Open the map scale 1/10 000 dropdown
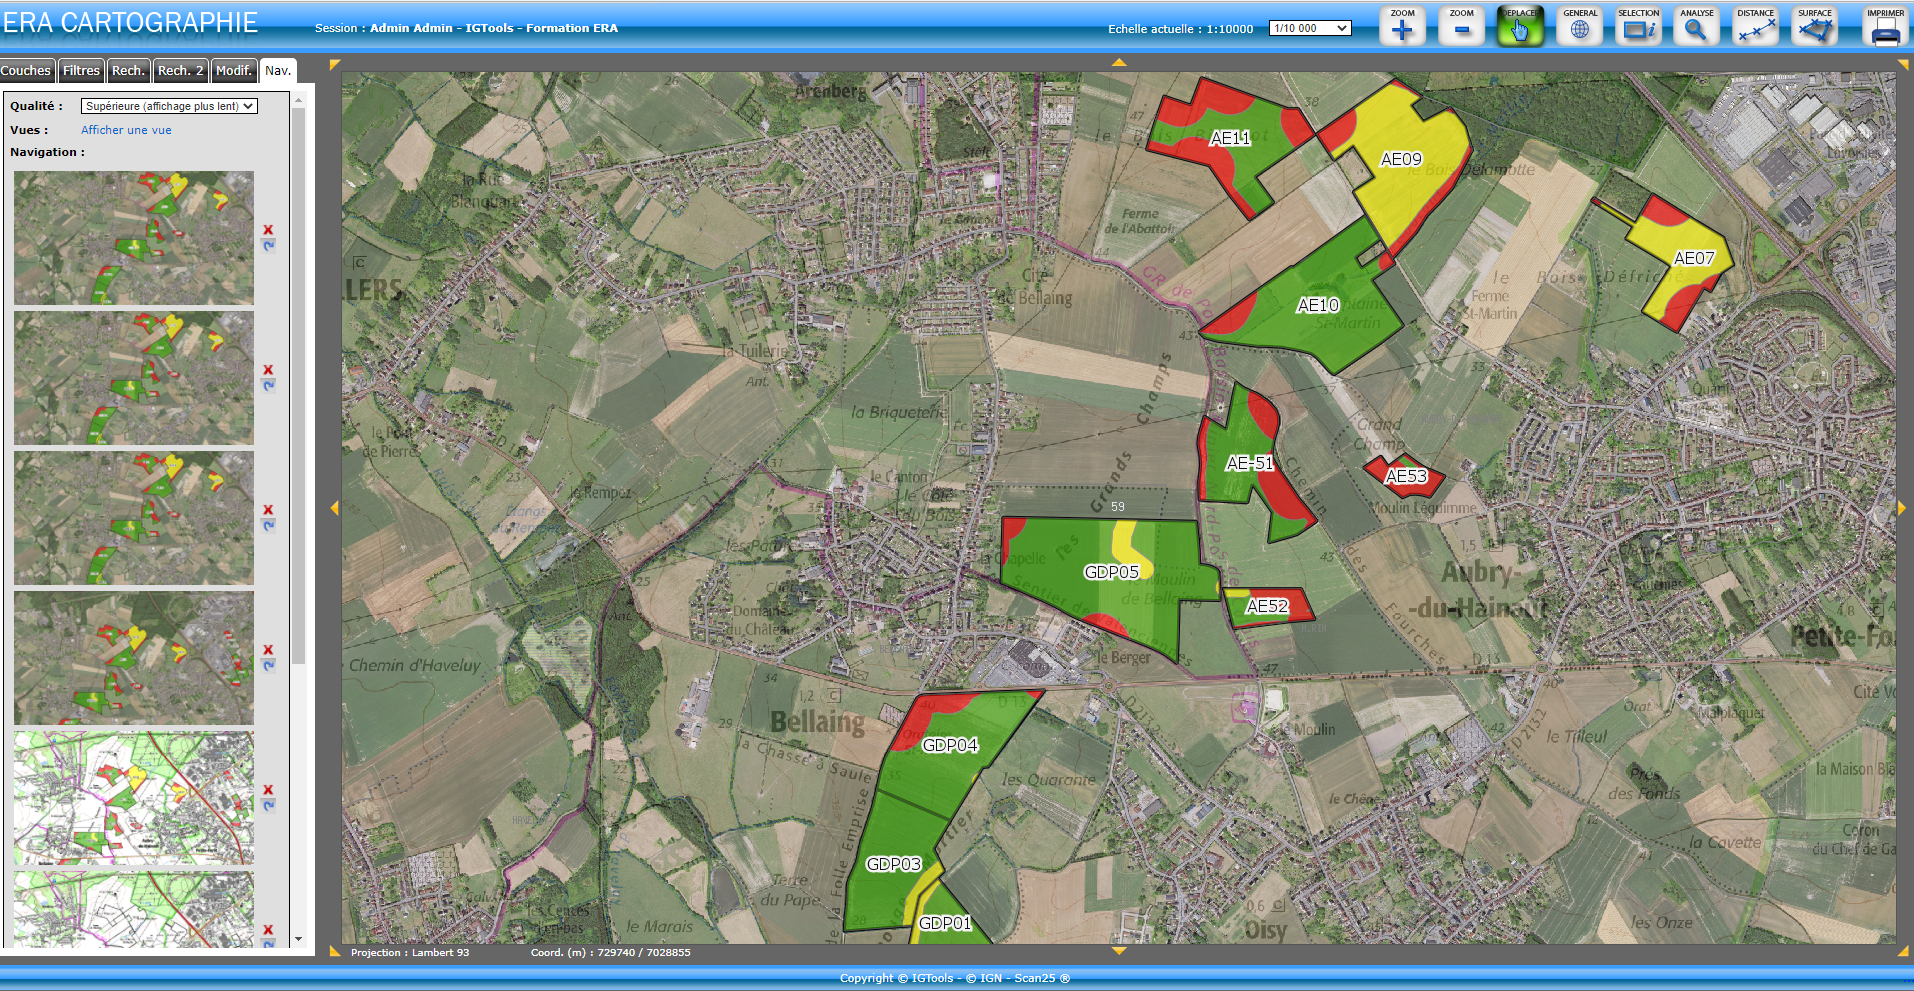 click(x=1310, y=28)
